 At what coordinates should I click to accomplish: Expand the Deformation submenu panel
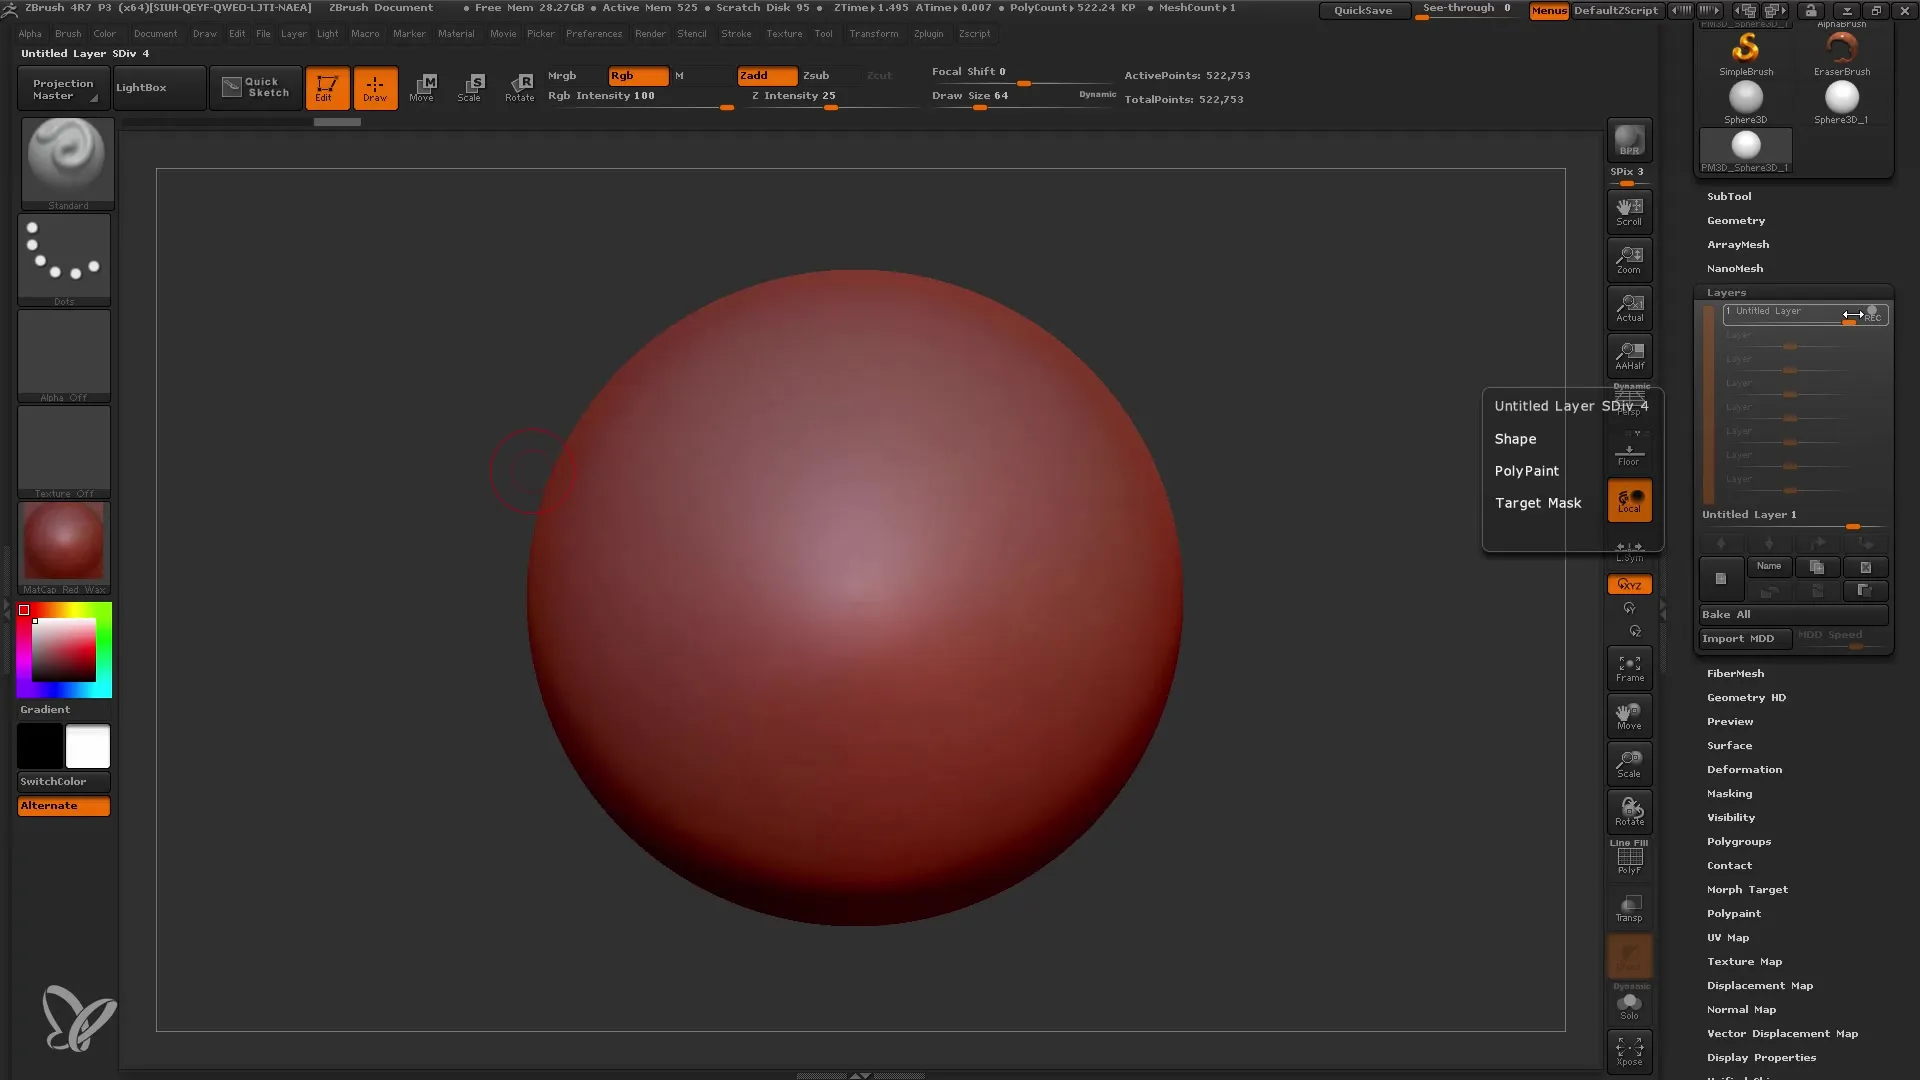click(1745, 769)
